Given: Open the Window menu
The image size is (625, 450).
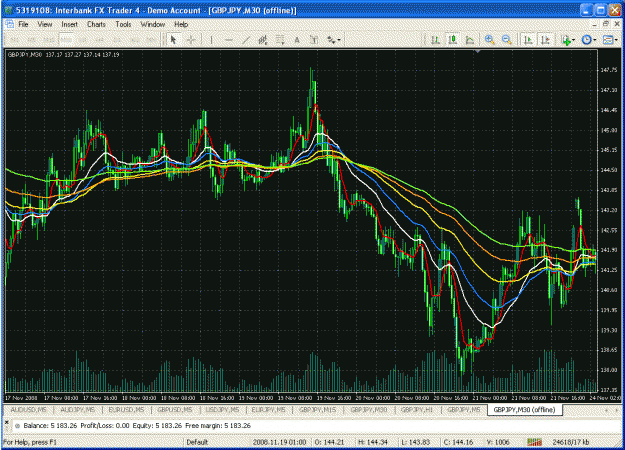Looking at the screenshot, I should coord(153,24).
